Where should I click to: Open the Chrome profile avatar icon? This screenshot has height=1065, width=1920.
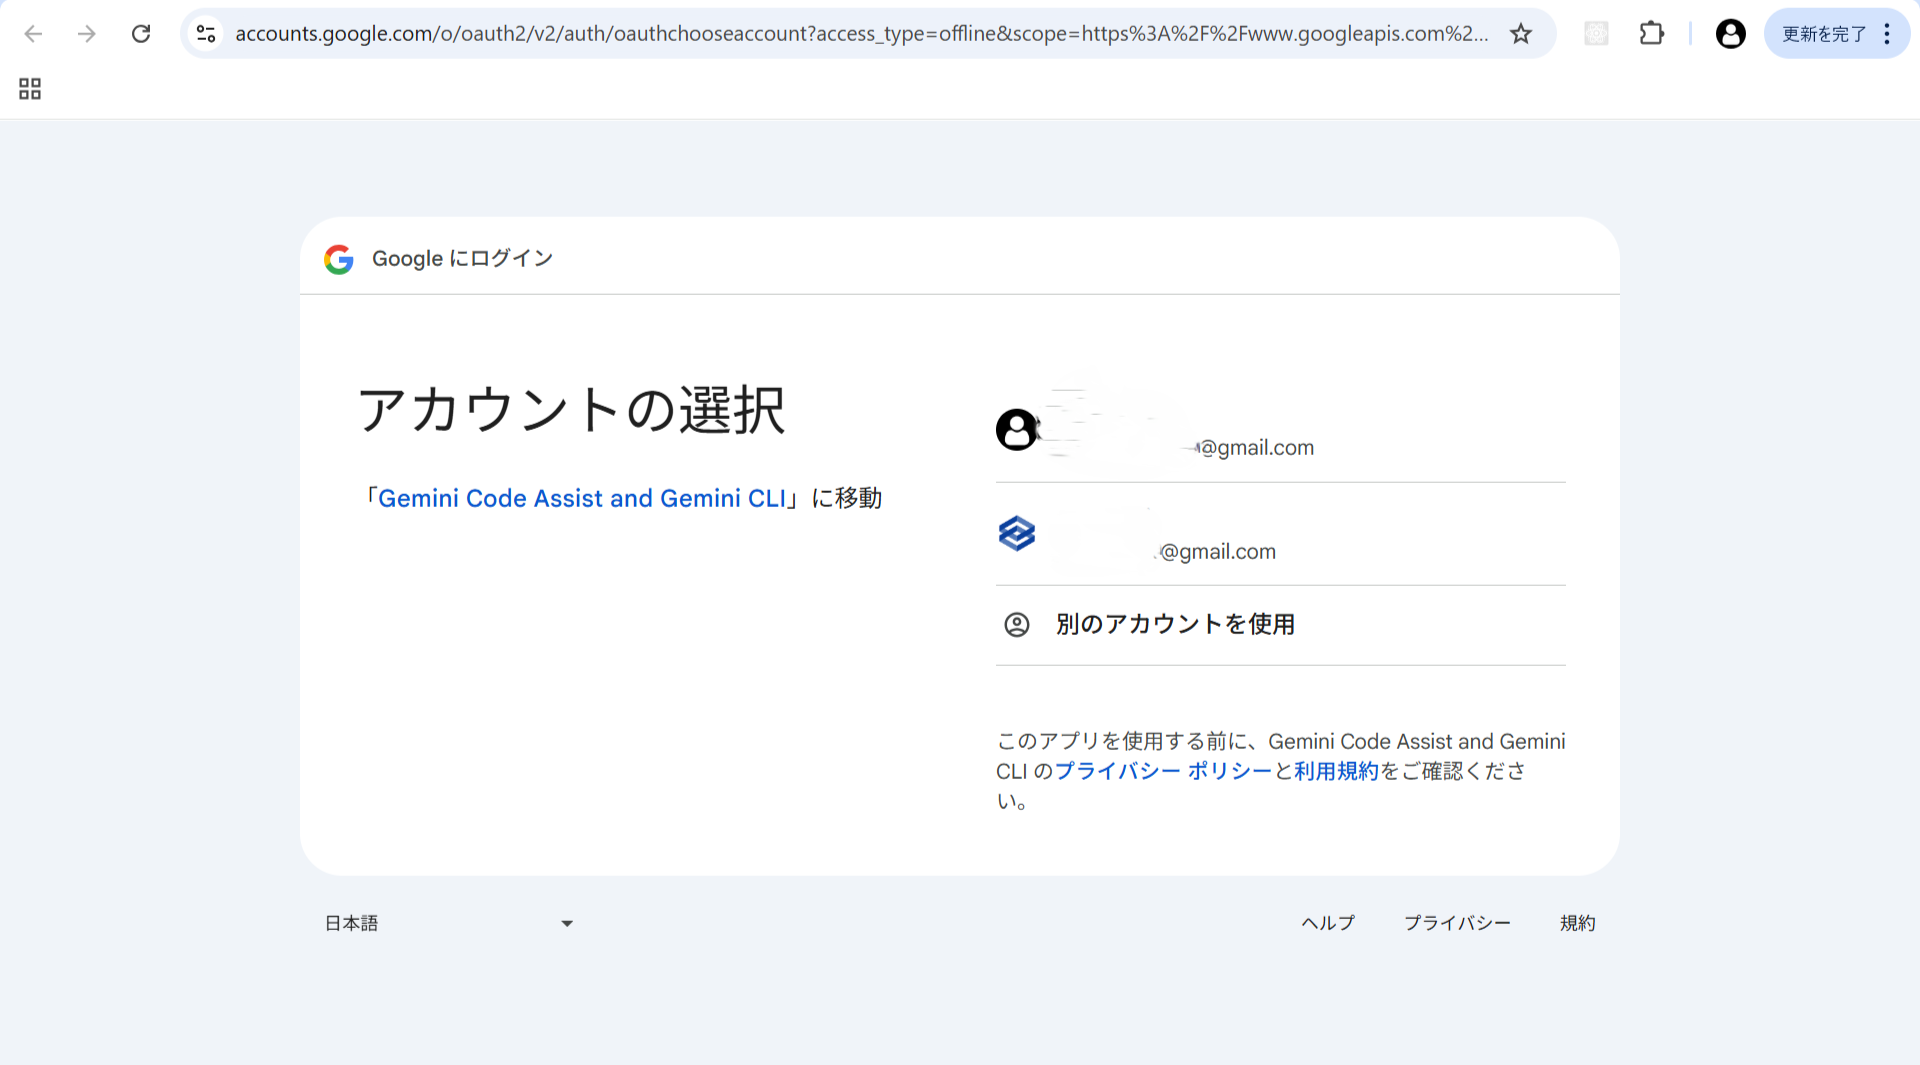pyautogui.click(x=1730, y=34)
